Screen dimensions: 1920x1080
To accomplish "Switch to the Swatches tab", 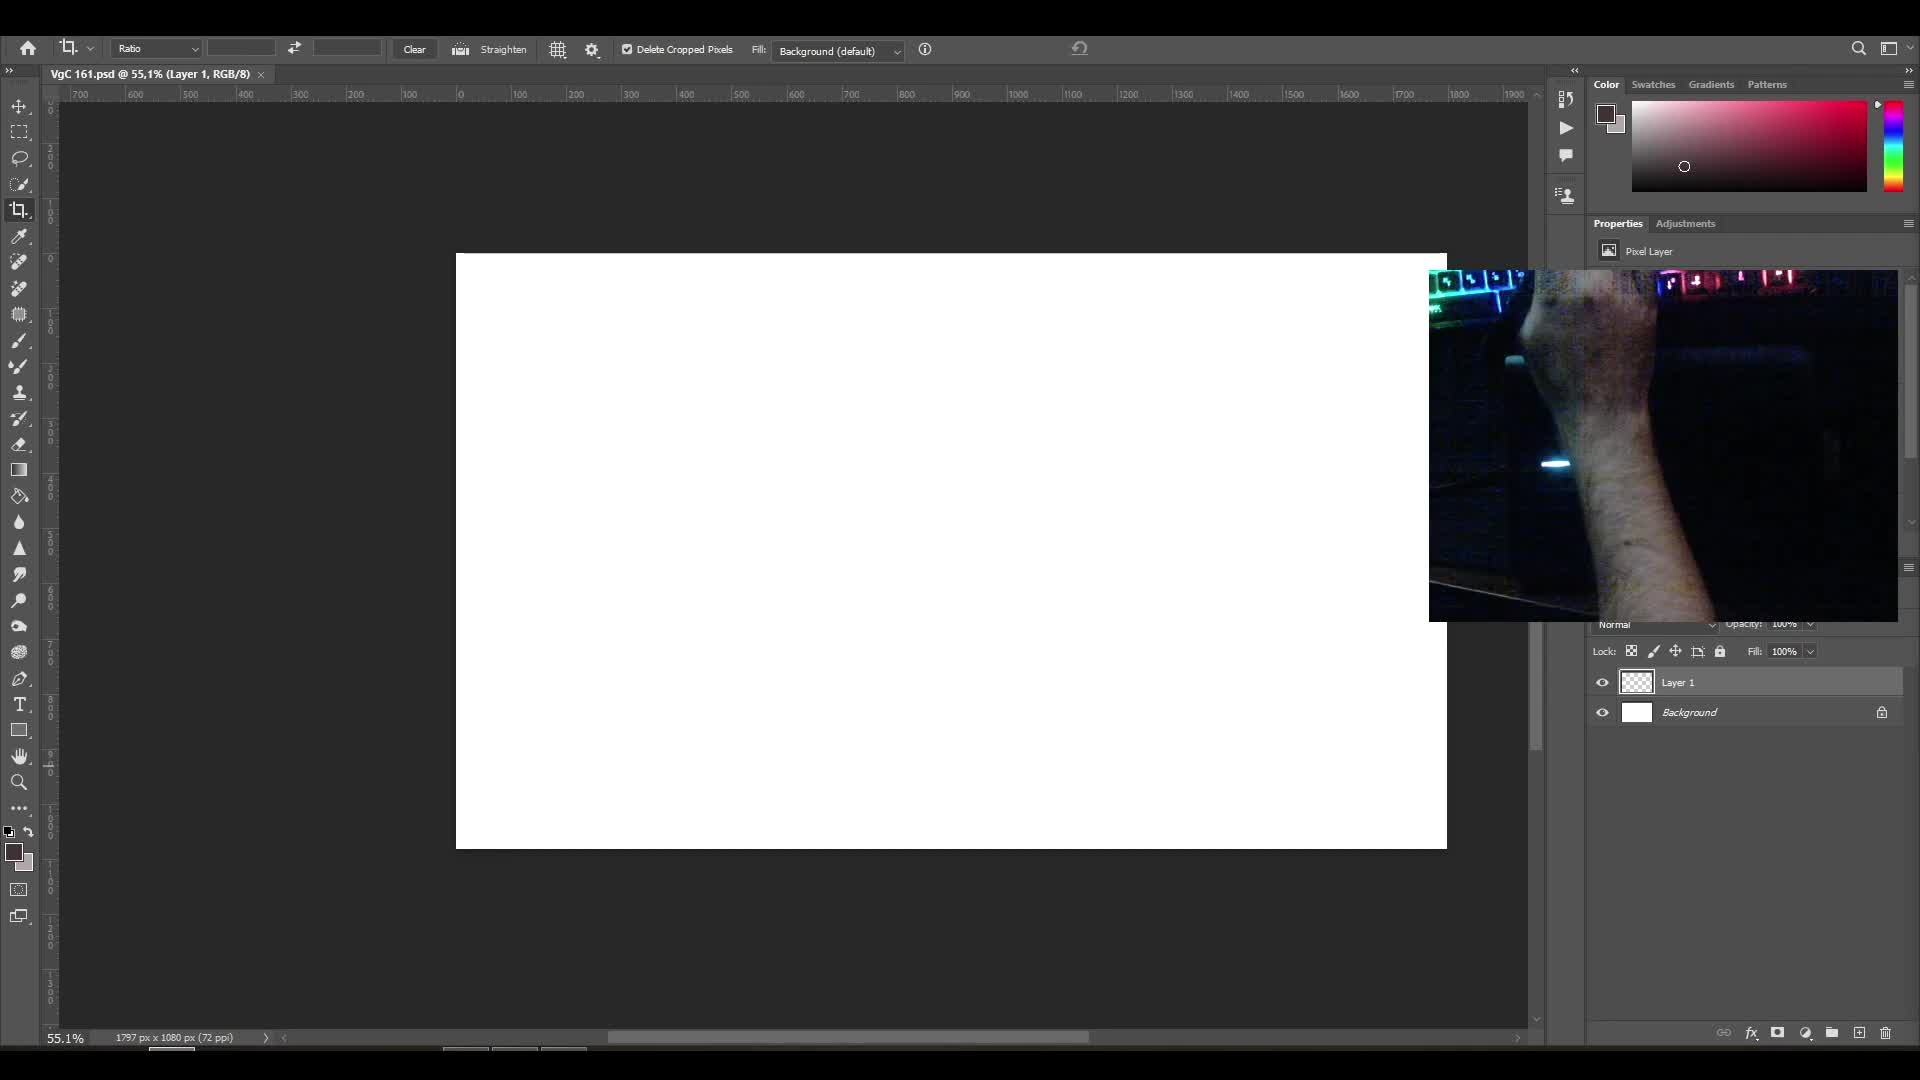I will point(1652,84).
